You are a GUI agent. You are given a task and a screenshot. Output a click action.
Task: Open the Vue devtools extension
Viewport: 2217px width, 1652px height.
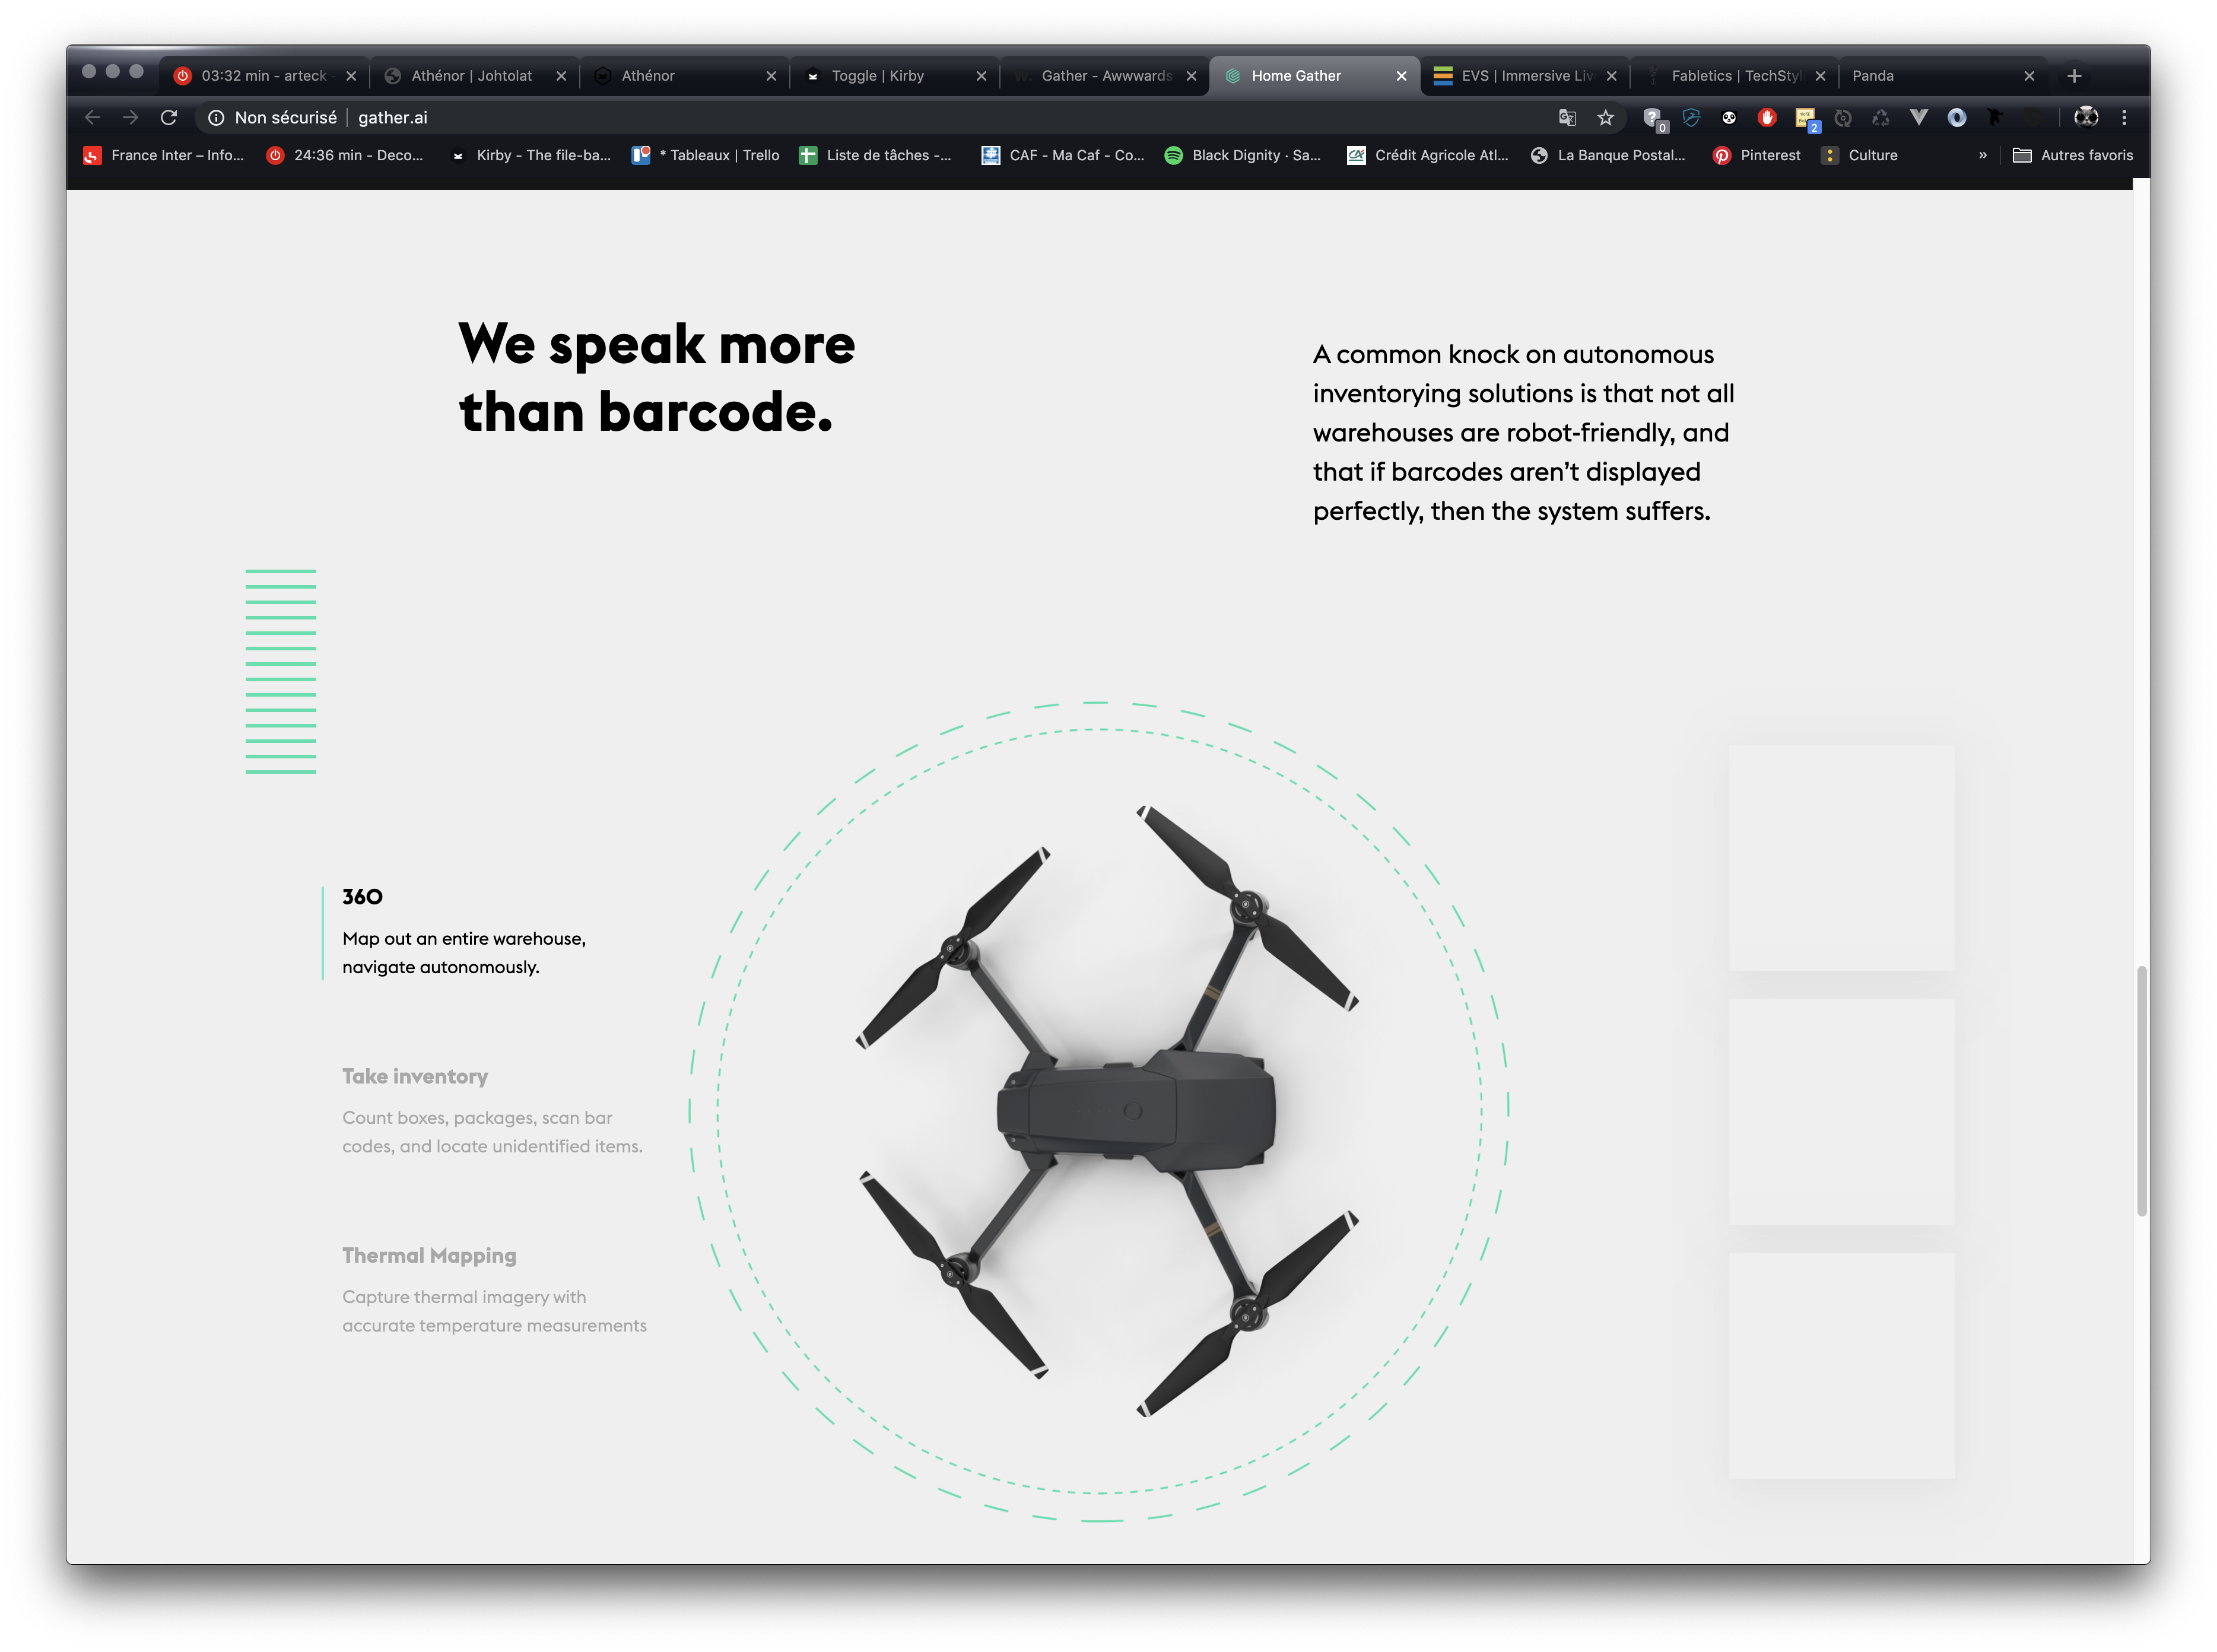1919,117
